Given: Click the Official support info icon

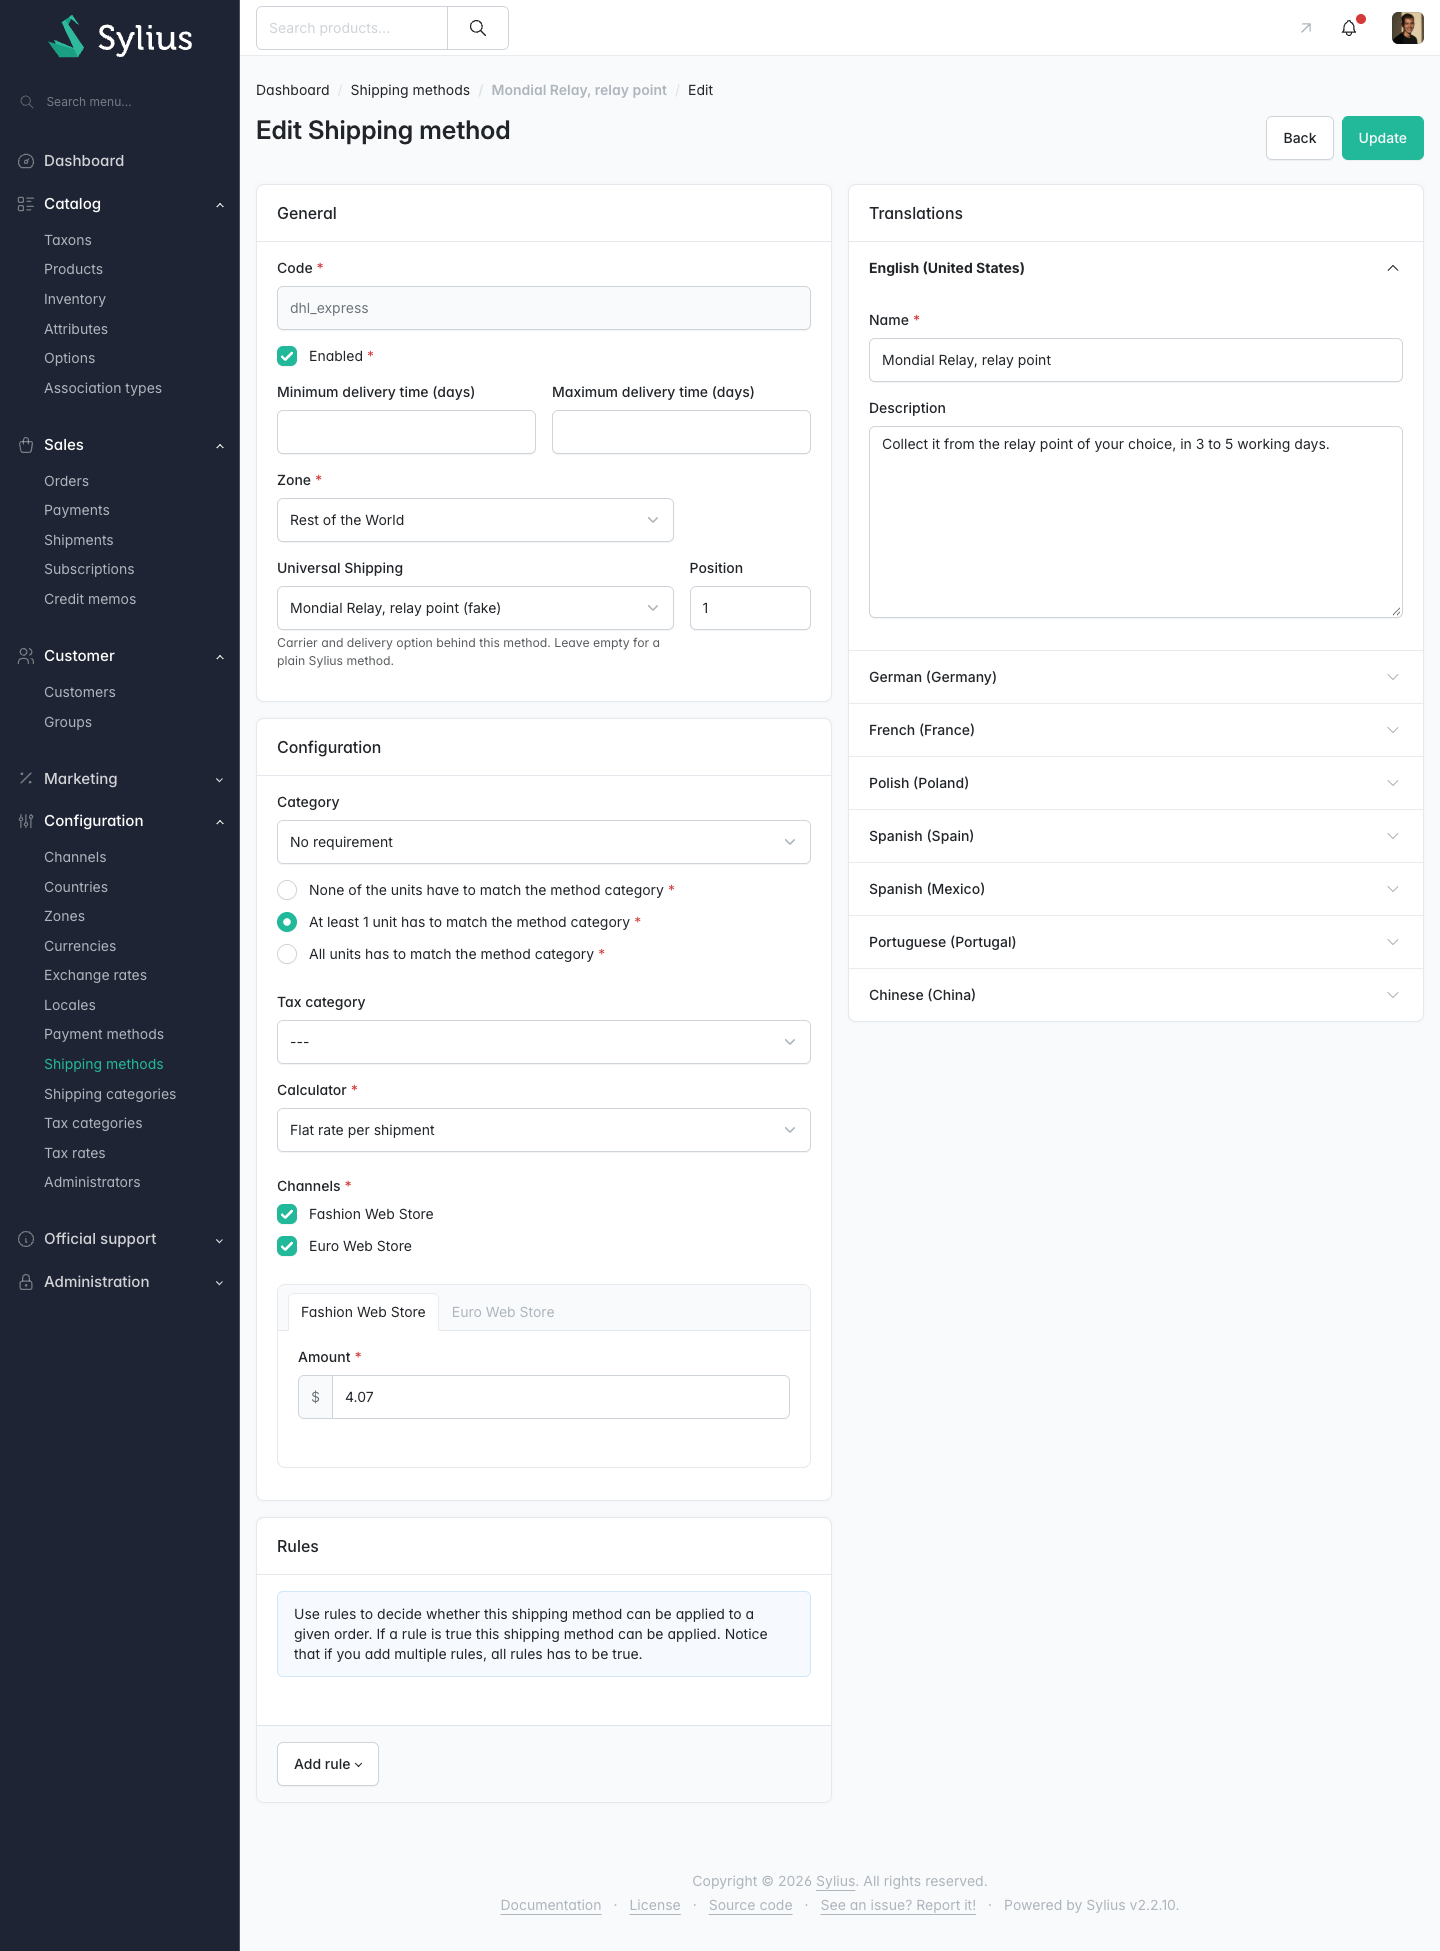Looking at the screenshot, I should (26, 1239).
